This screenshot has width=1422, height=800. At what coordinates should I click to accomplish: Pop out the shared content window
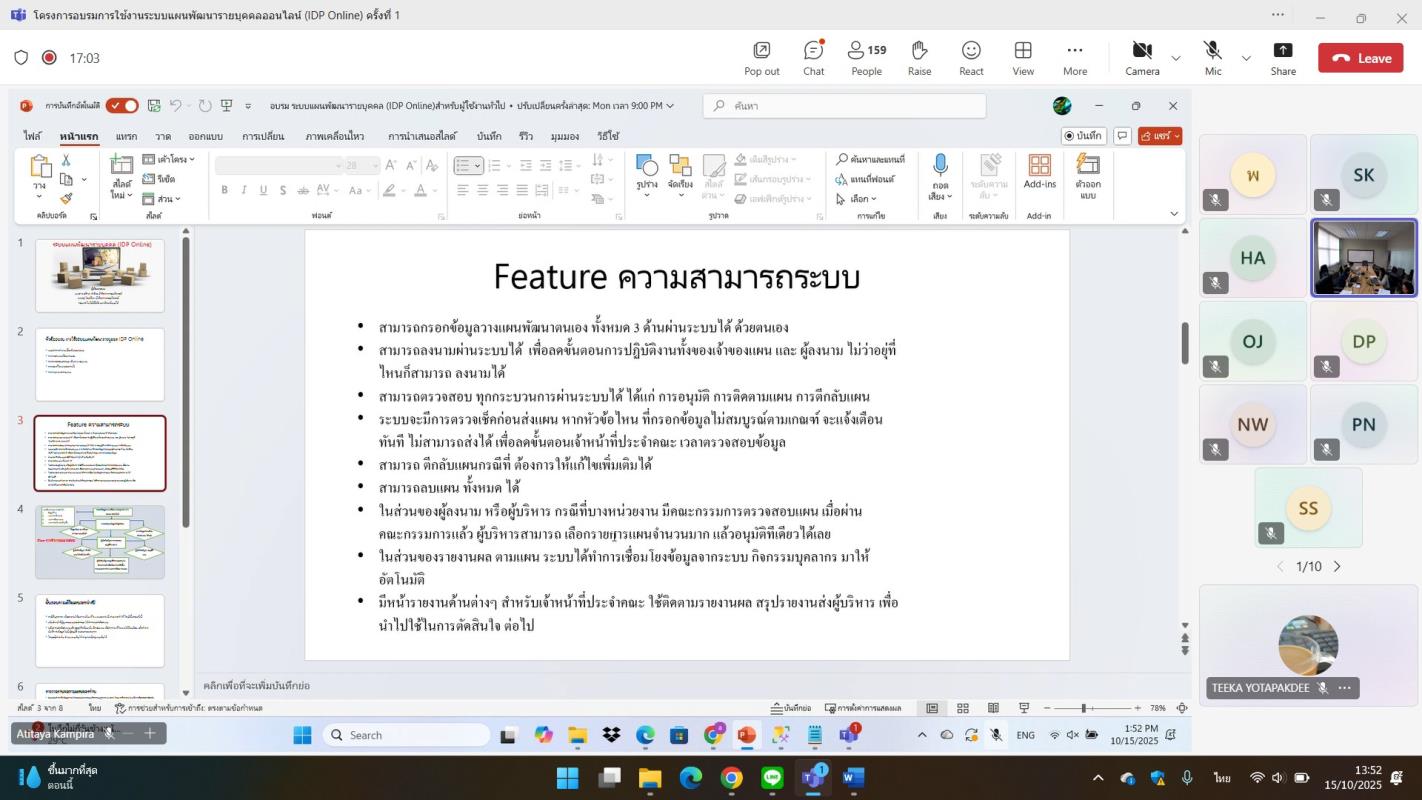pyautogui.click(x=761, y=57)
